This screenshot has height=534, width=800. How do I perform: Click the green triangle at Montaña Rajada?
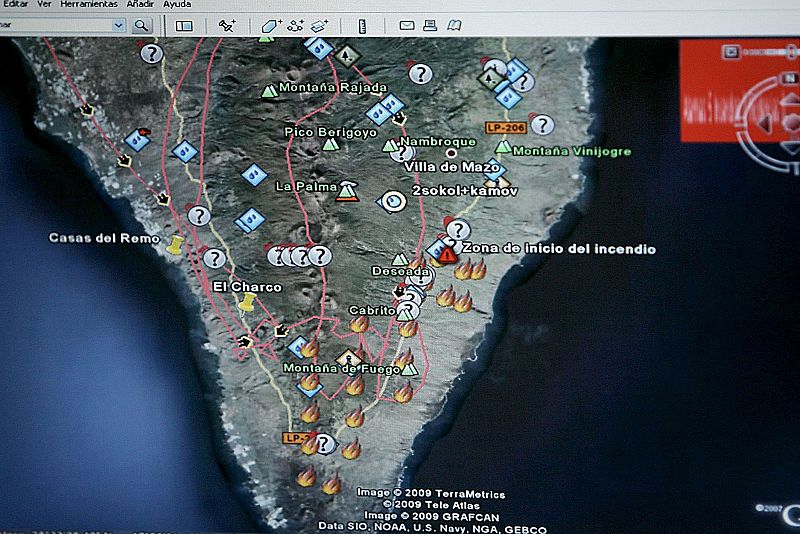269,91
